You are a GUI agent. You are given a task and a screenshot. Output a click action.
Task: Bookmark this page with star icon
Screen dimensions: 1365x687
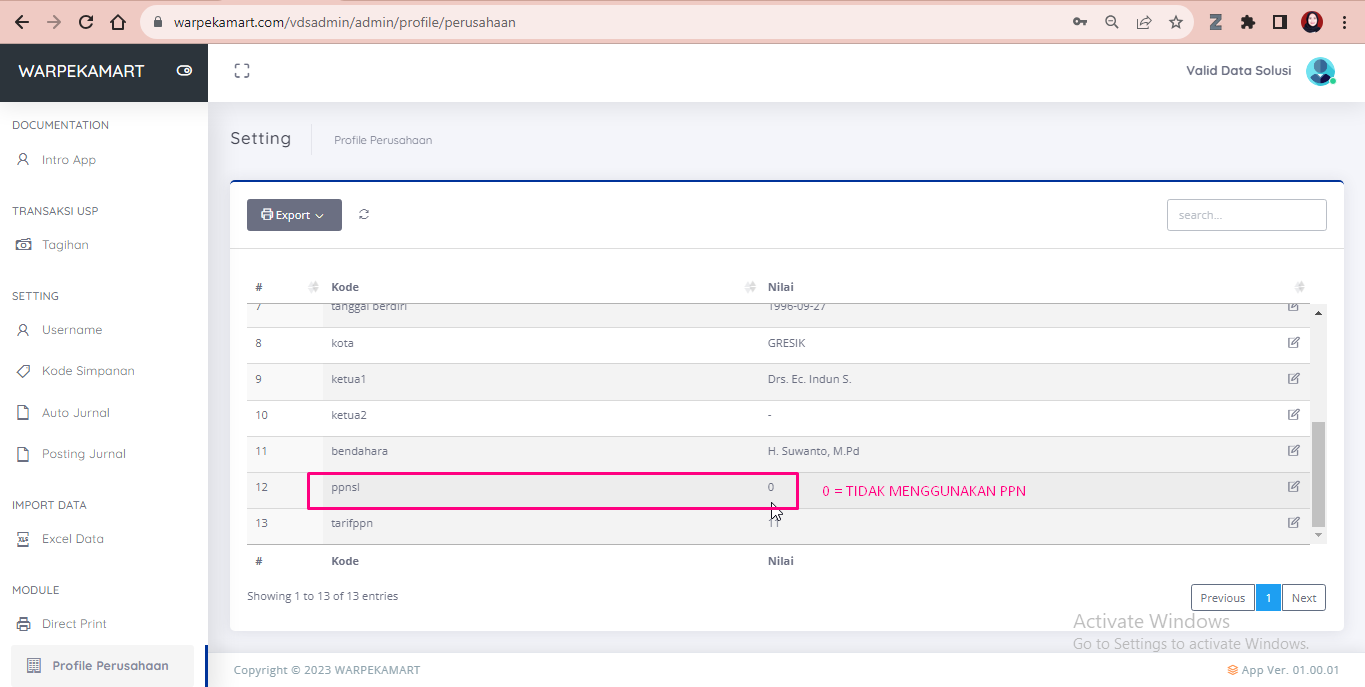tap(1176, 22)
